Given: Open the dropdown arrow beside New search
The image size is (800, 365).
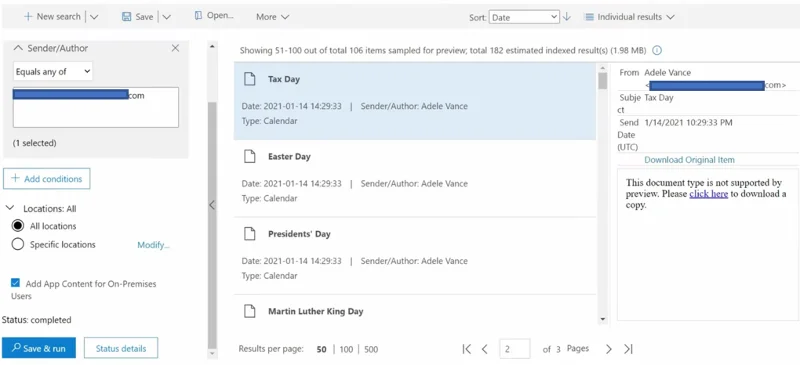Looking at the screenshot, I should click(94, 17).
